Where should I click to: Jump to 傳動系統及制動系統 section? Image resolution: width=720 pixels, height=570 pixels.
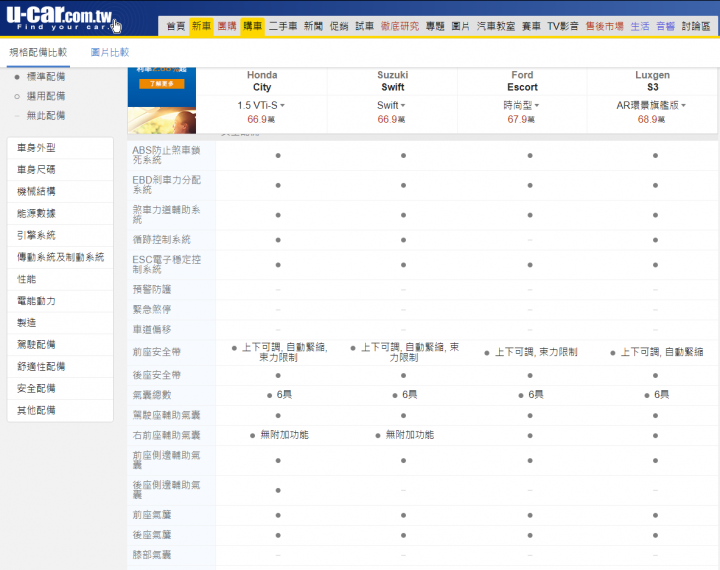pos(60,257)
